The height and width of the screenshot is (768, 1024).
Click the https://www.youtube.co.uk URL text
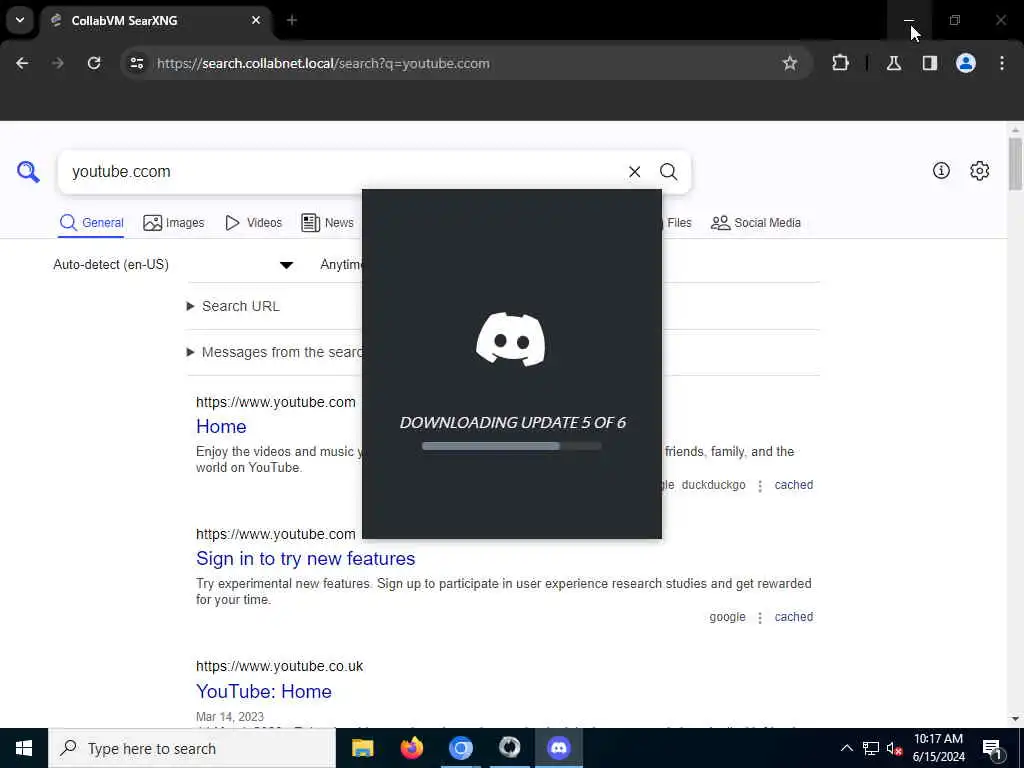point(280,666)
